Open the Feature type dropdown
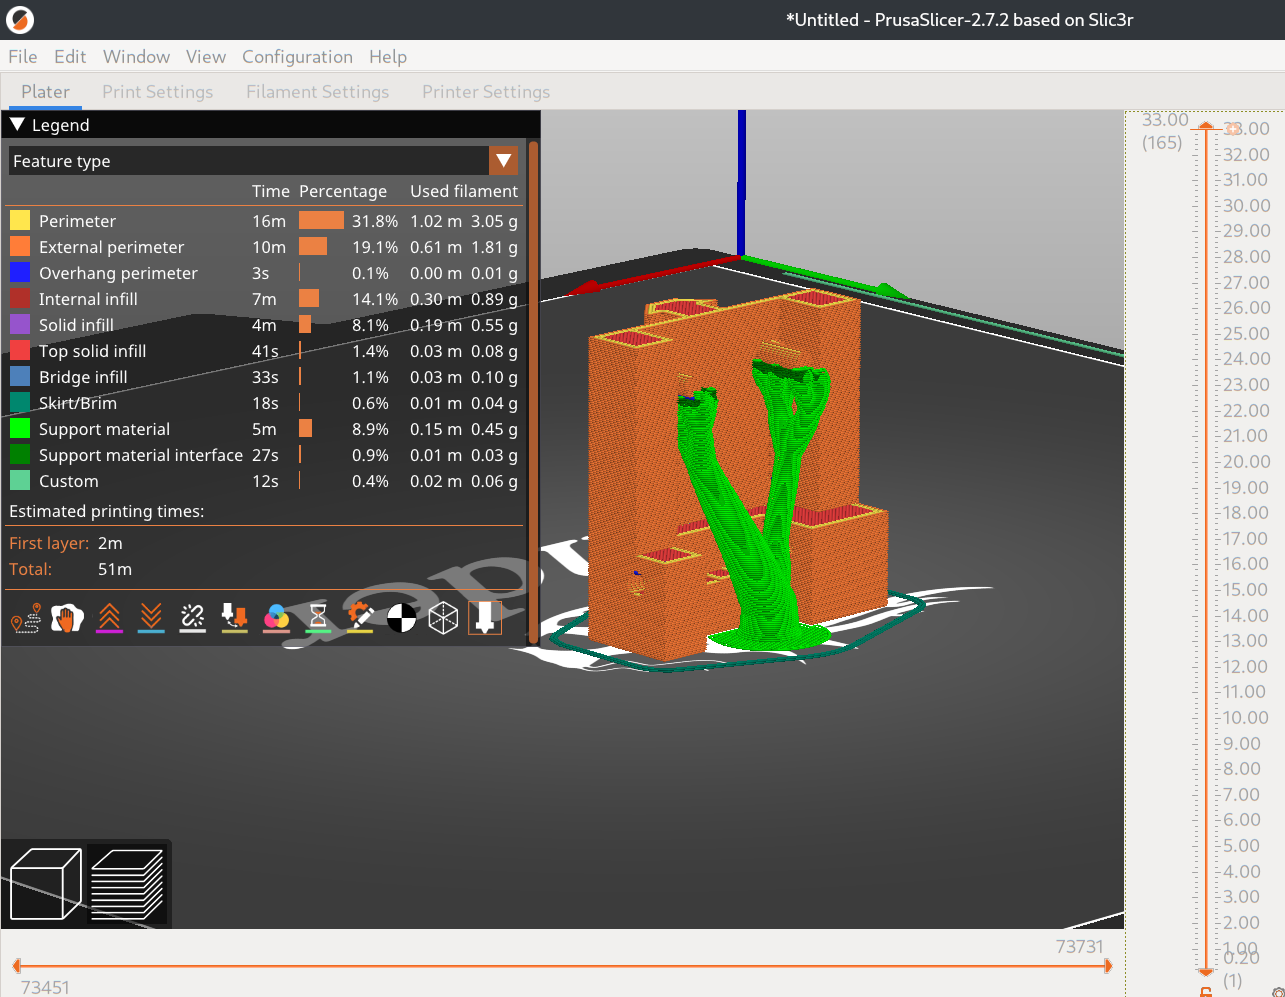Screen dimensions: 1285x997 (503, 160)
